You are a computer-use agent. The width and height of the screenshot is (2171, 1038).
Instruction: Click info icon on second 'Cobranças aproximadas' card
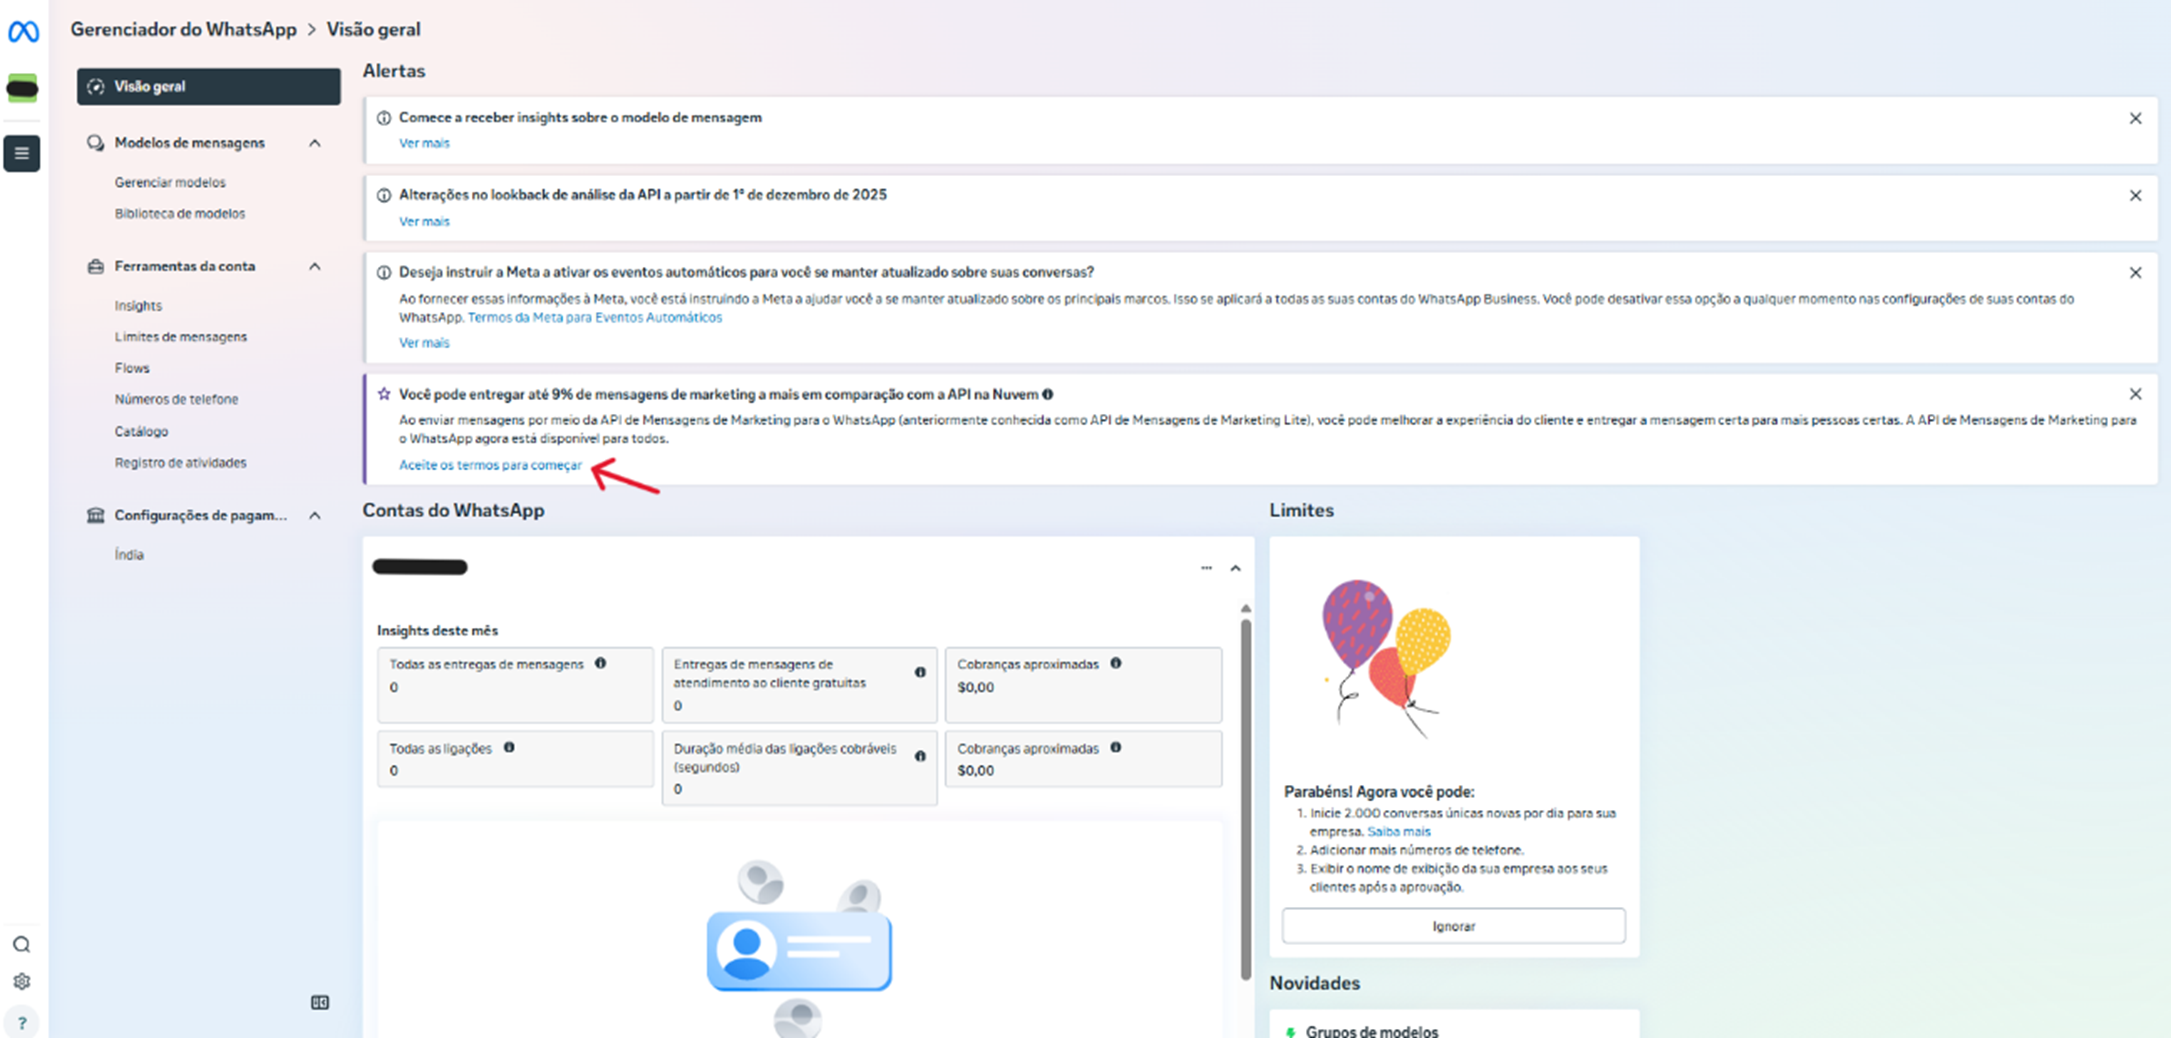[x=1116, y=747]
